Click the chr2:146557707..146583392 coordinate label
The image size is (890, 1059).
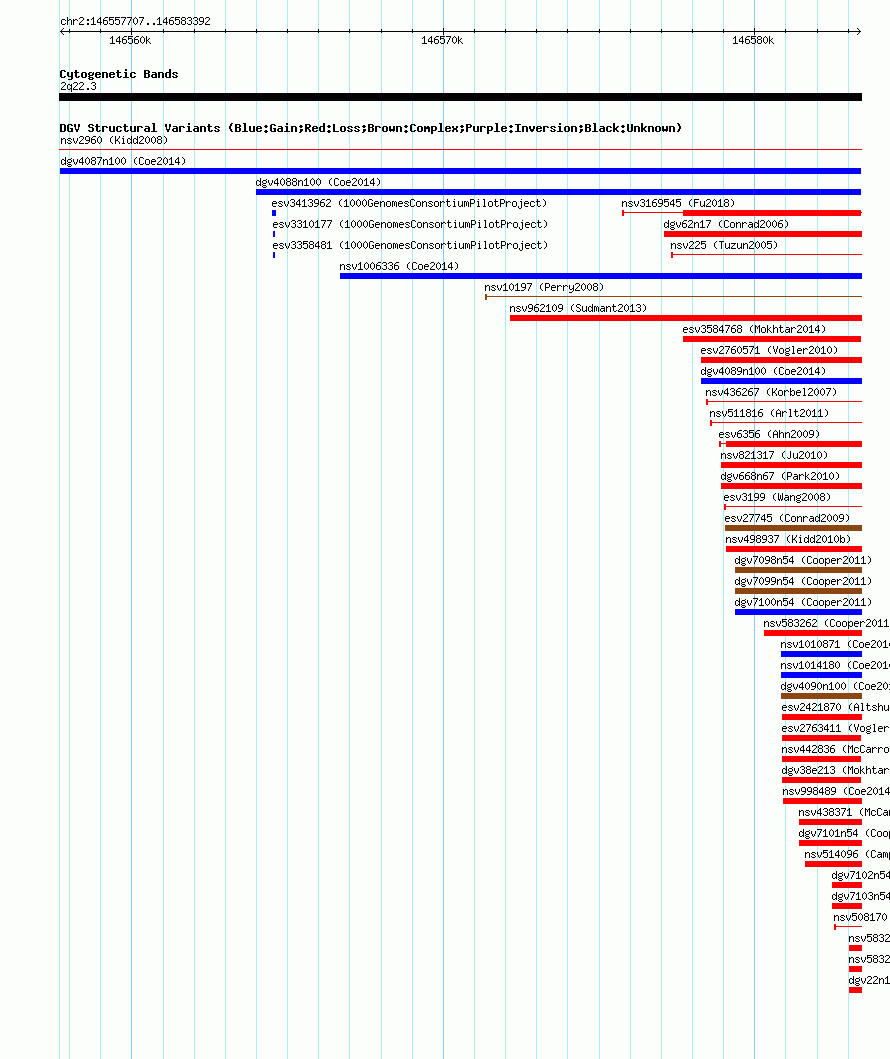tap(135, 21)
